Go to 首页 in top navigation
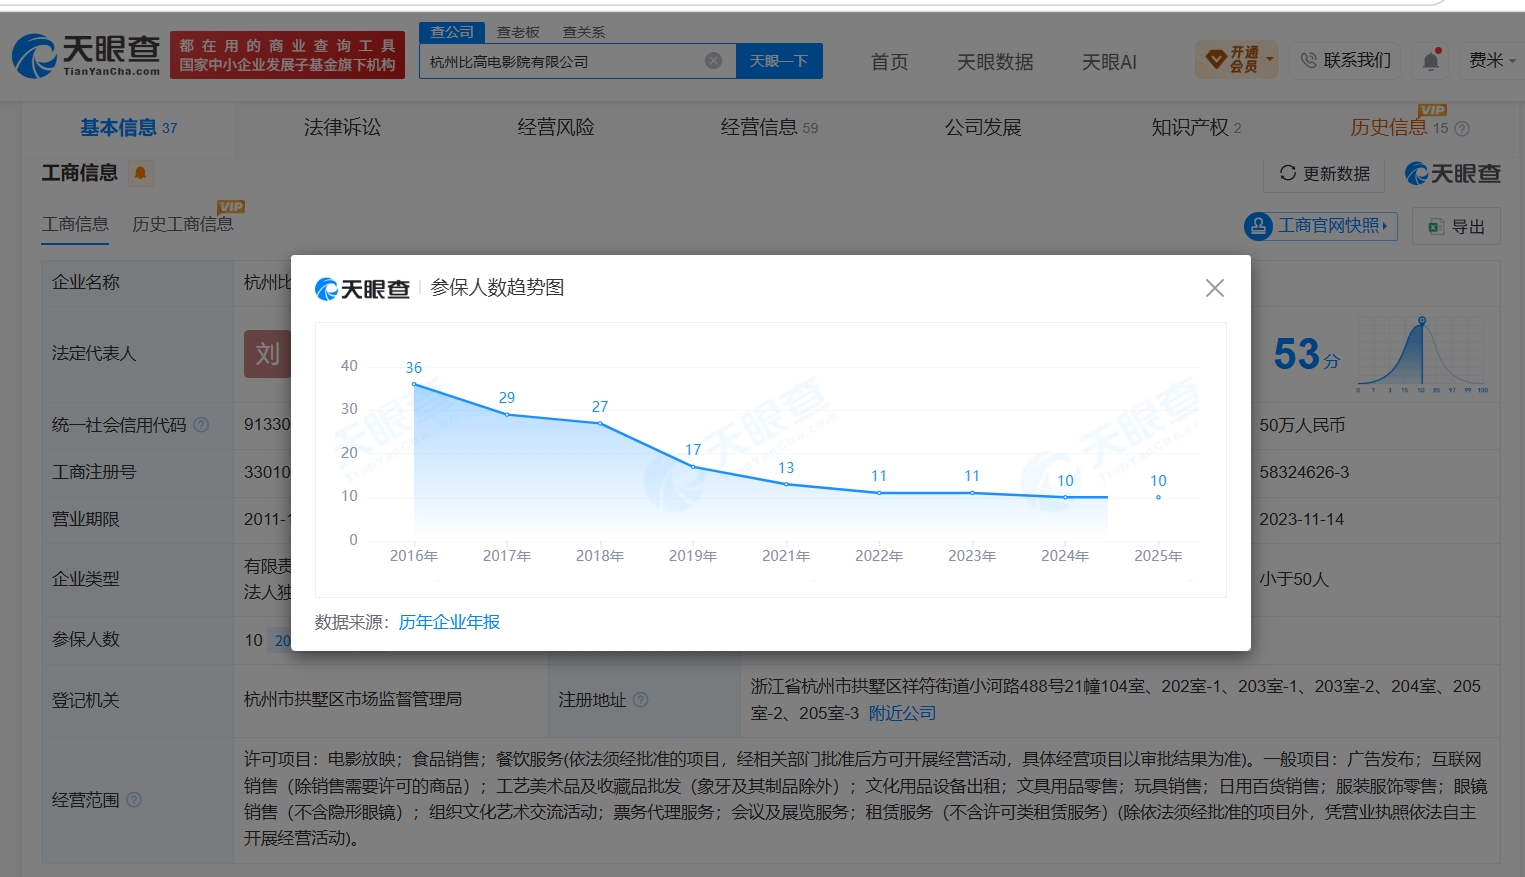1525x877 pixels. pyautogui.click(x=889, y=62)
